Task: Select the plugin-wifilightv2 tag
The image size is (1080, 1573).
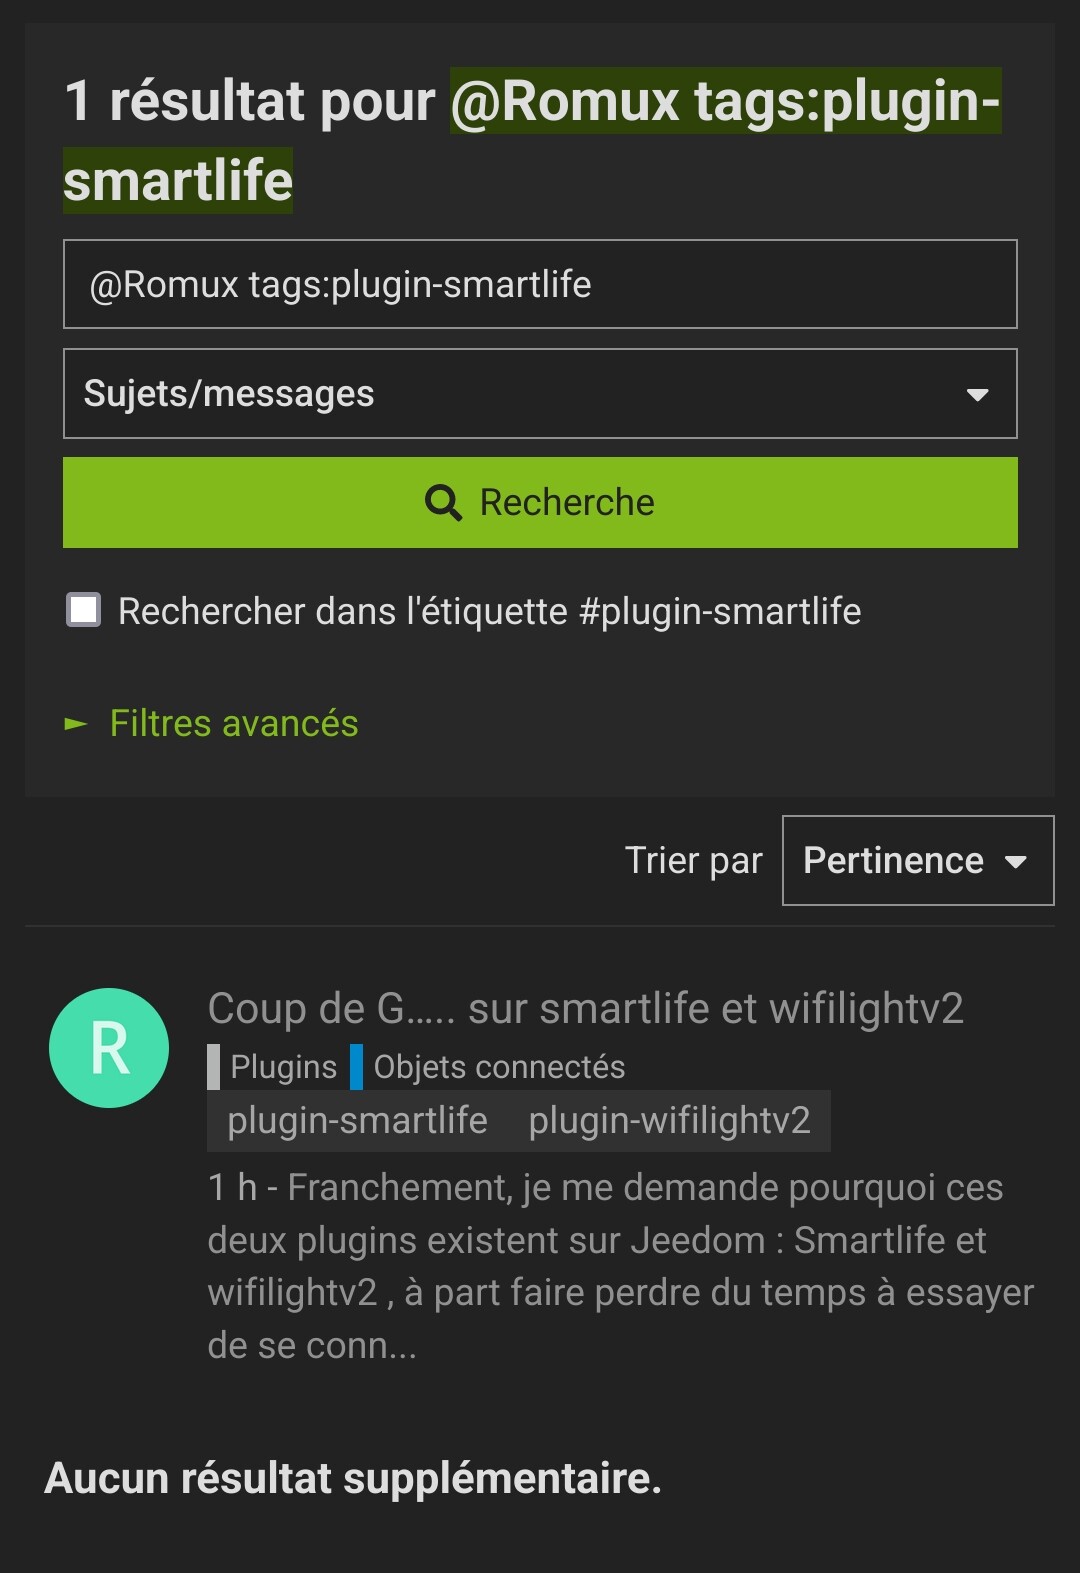Action: click(x=669, y=1121)
